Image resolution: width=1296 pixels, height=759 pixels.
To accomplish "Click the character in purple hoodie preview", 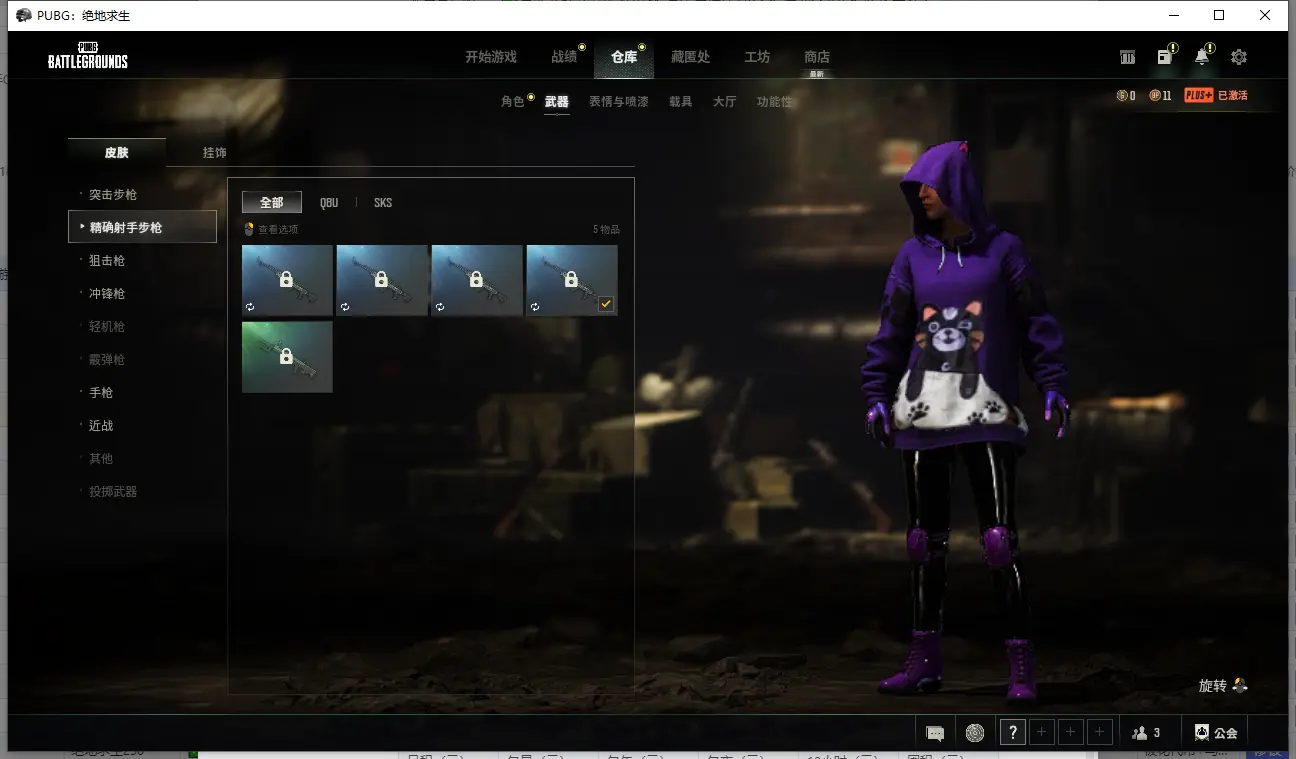I will (965, 420).
